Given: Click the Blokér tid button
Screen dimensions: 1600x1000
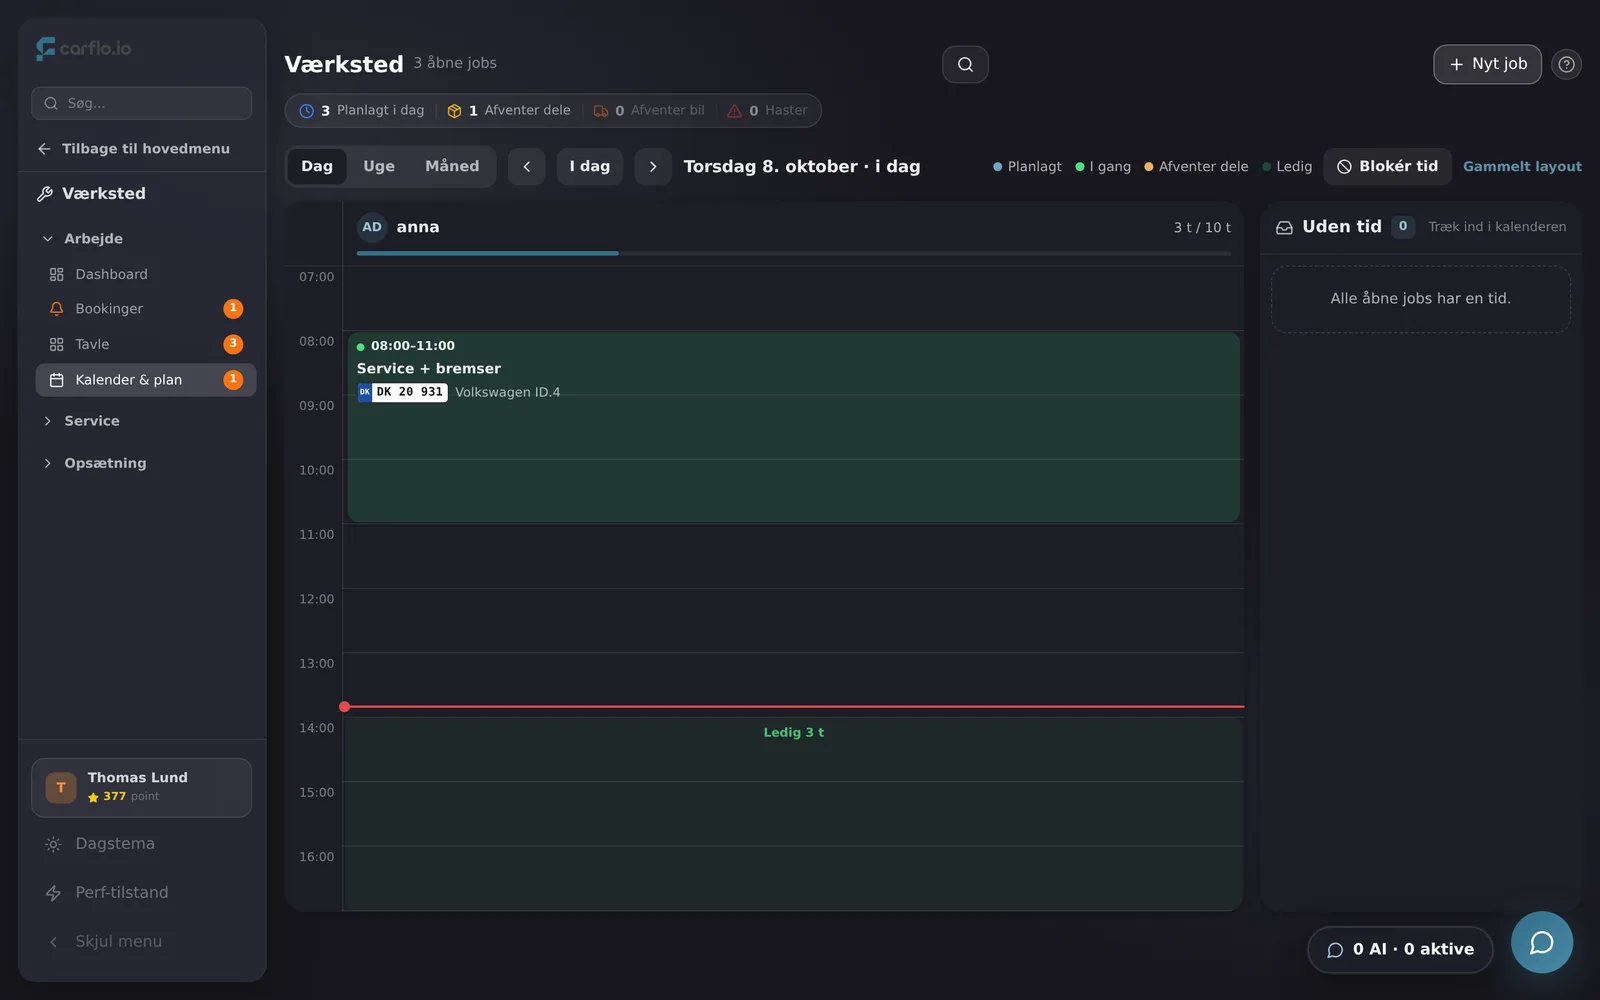Looking at the screenshot, I should click(x=1387, y=166).
